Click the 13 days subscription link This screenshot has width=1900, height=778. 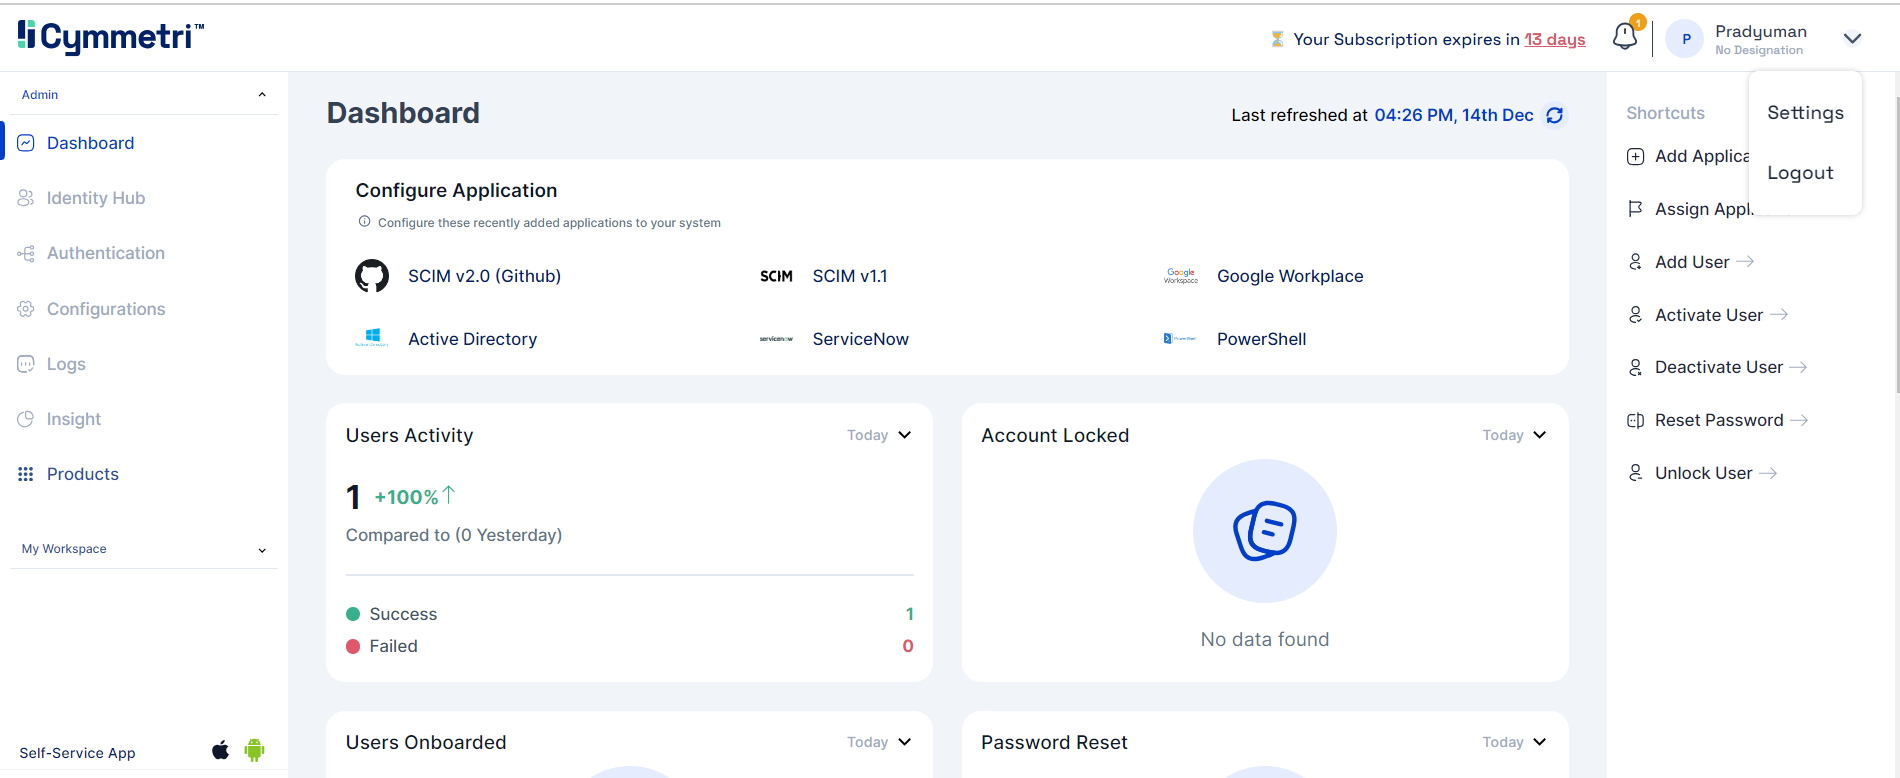1554,39
